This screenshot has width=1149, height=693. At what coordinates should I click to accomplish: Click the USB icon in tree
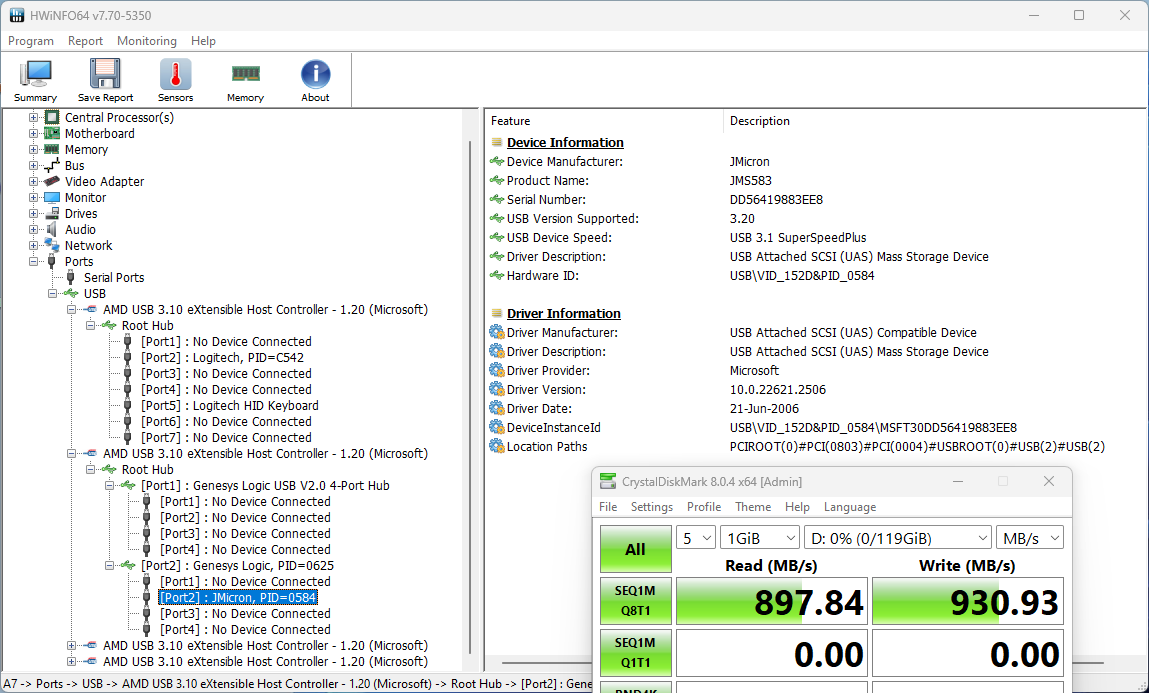pos(70,294)
